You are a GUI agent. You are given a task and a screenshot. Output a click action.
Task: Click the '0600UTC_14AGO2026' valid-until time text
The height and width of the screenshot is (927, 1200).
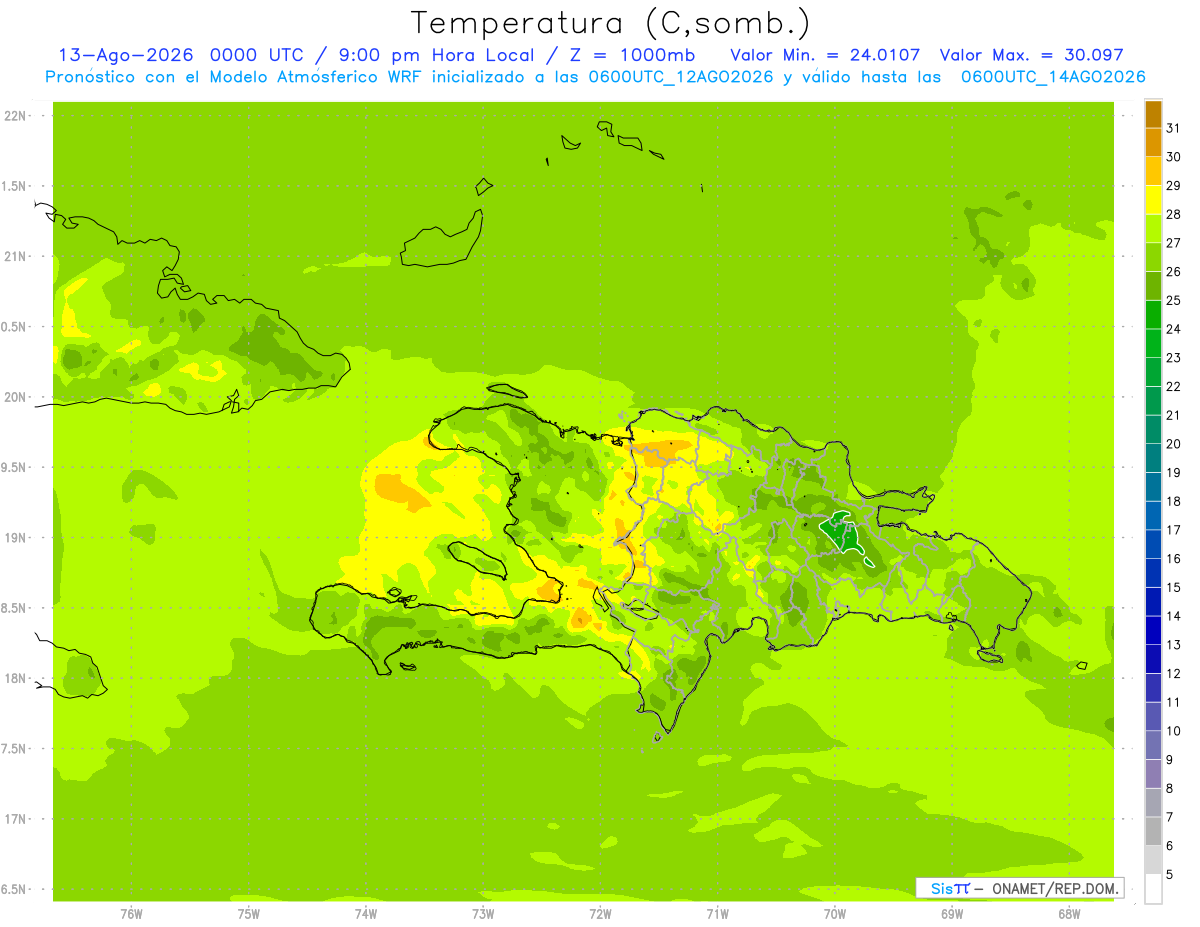(1053, 77)
